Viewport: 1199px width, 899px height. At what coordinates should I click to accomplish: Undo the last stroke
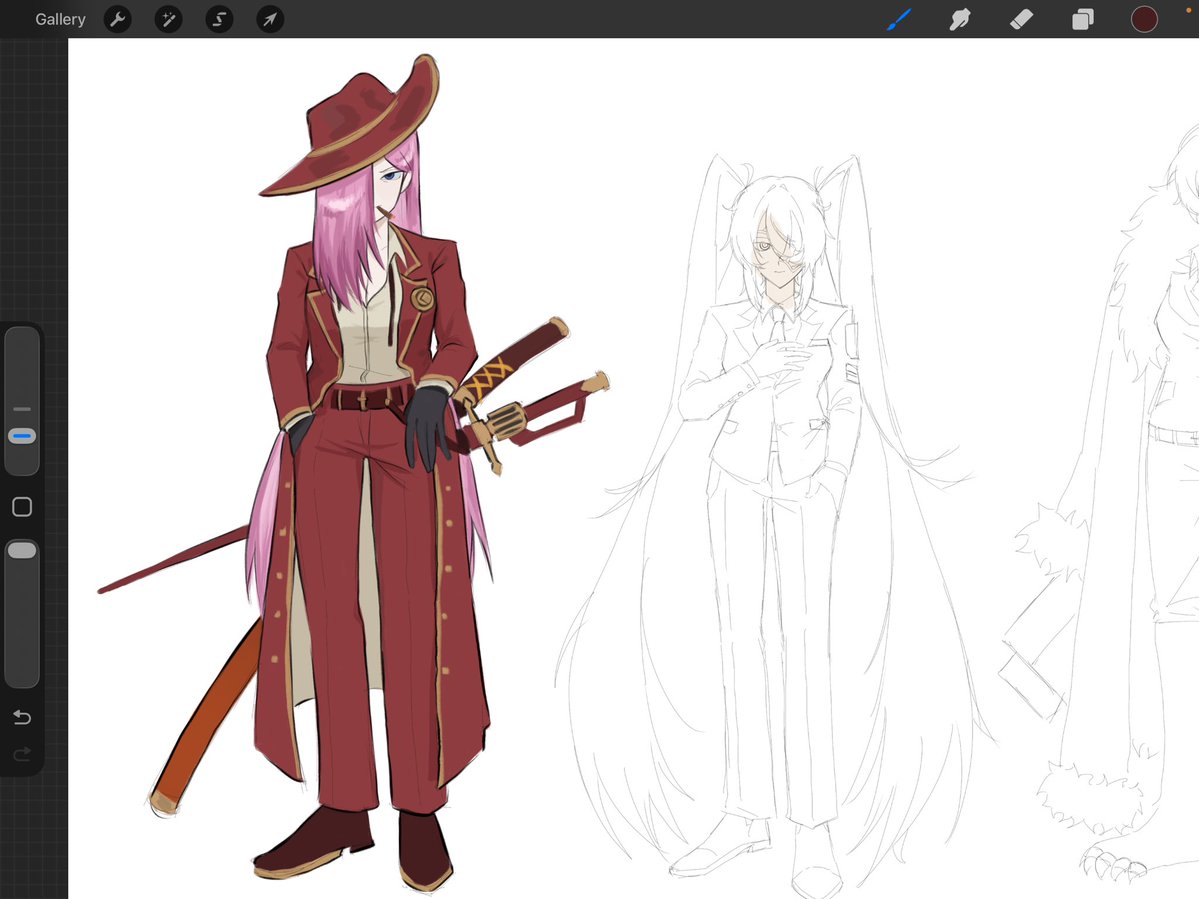tap(22, 717)
